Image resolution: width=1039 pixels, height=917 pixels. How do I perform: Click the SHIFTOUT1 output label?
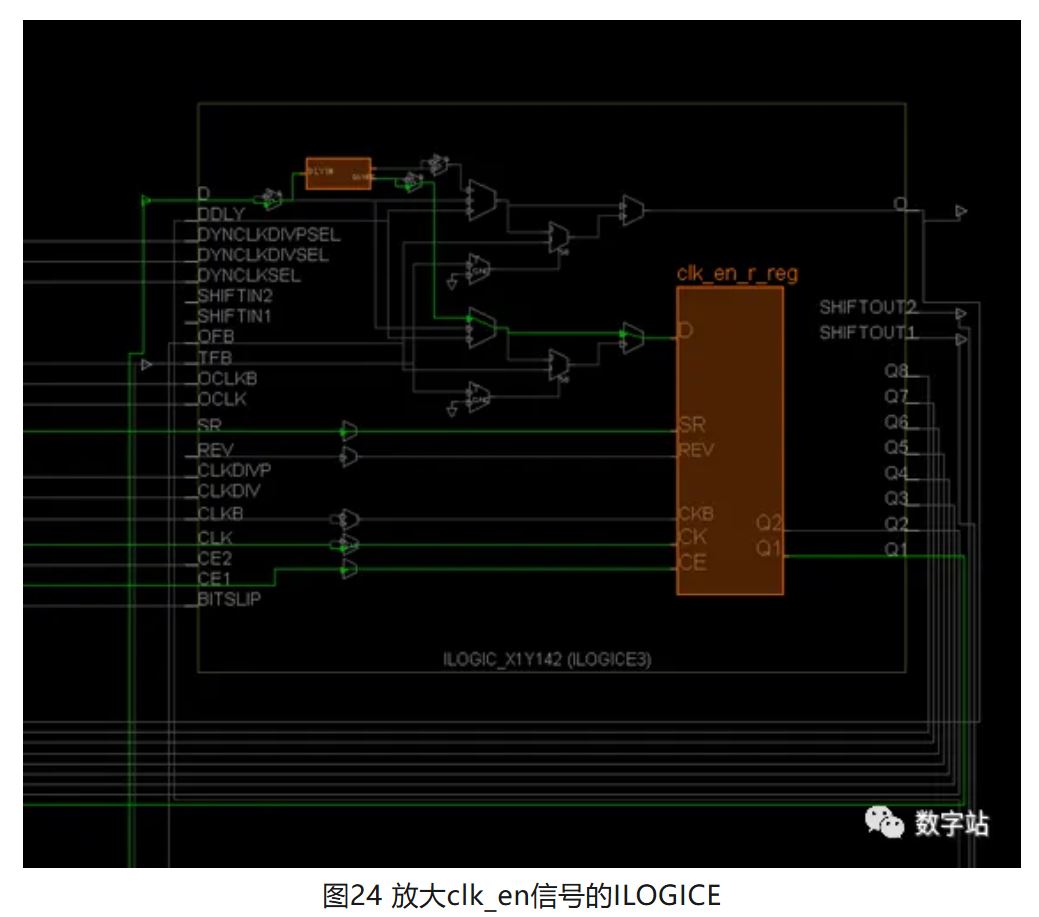pyautogui.click(x=868, y=333)
